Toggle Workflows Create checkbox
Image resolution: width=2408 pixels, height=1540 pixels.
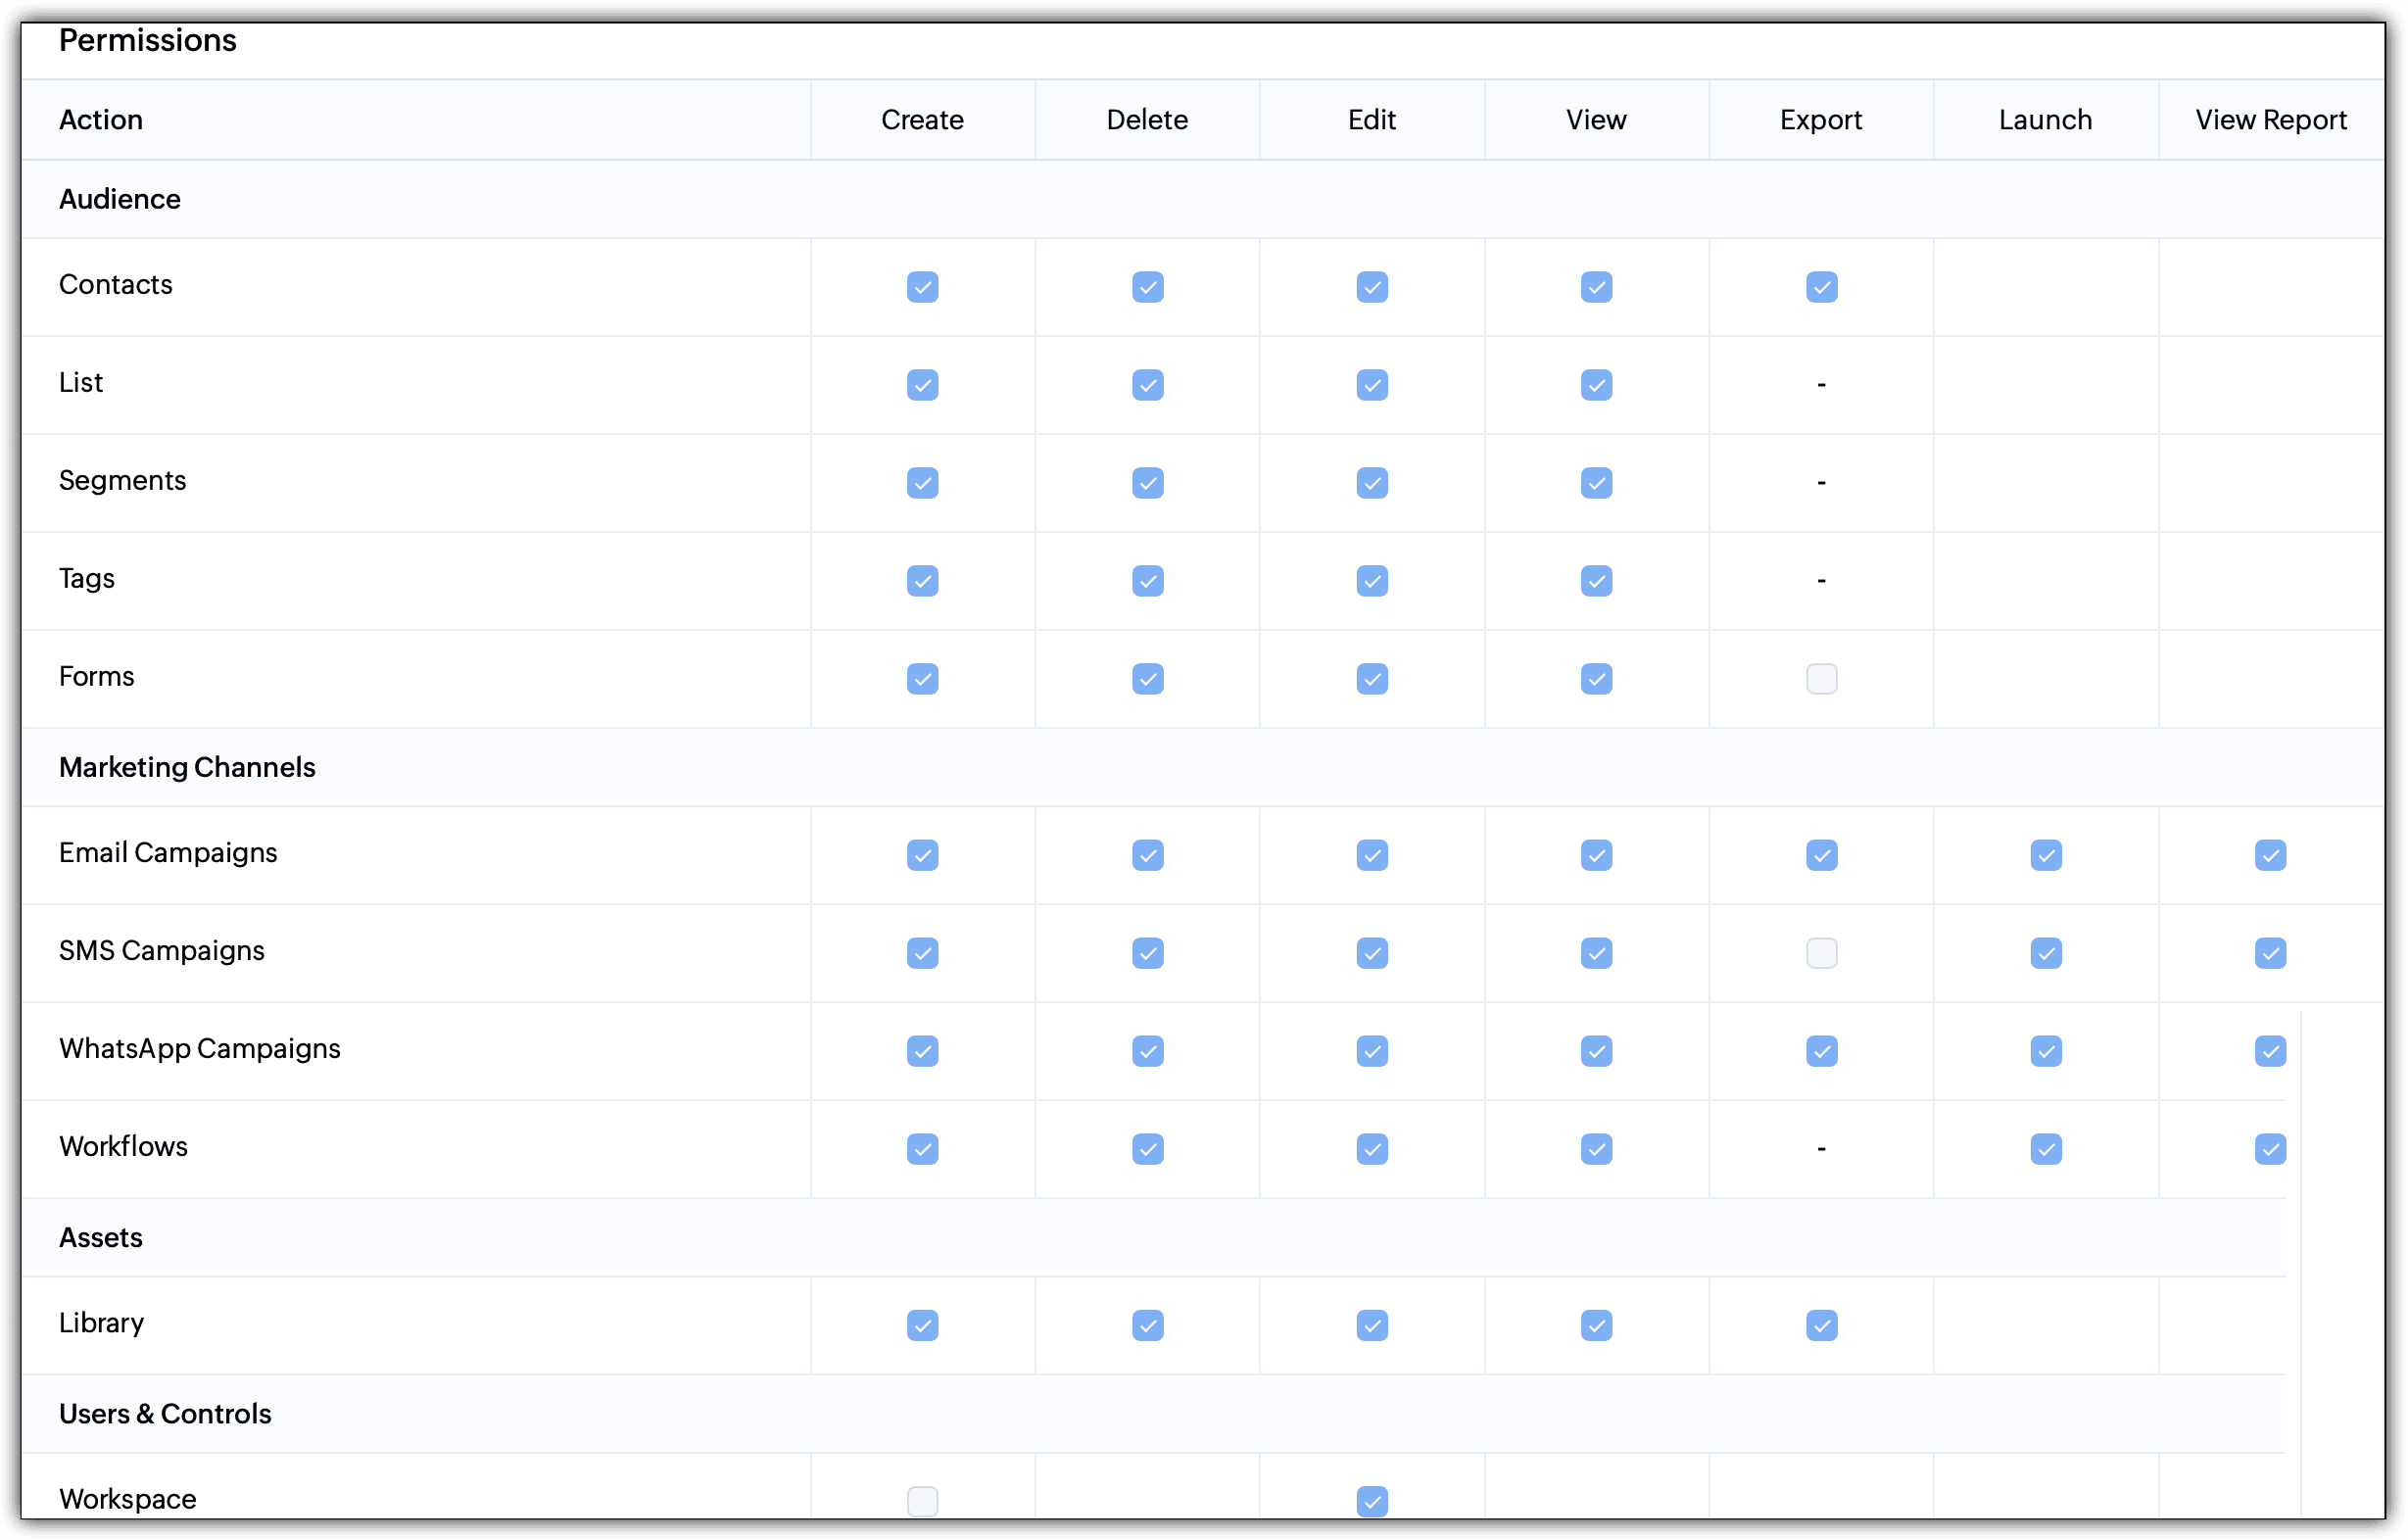coord(922,1149)
